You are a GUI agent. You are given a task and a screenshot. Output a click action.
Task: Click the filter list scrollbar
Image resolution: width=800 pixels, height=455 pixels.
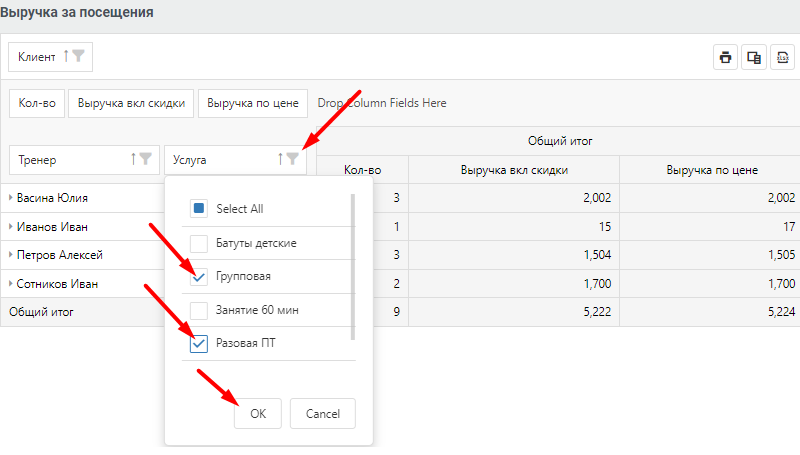coord(353,267)
